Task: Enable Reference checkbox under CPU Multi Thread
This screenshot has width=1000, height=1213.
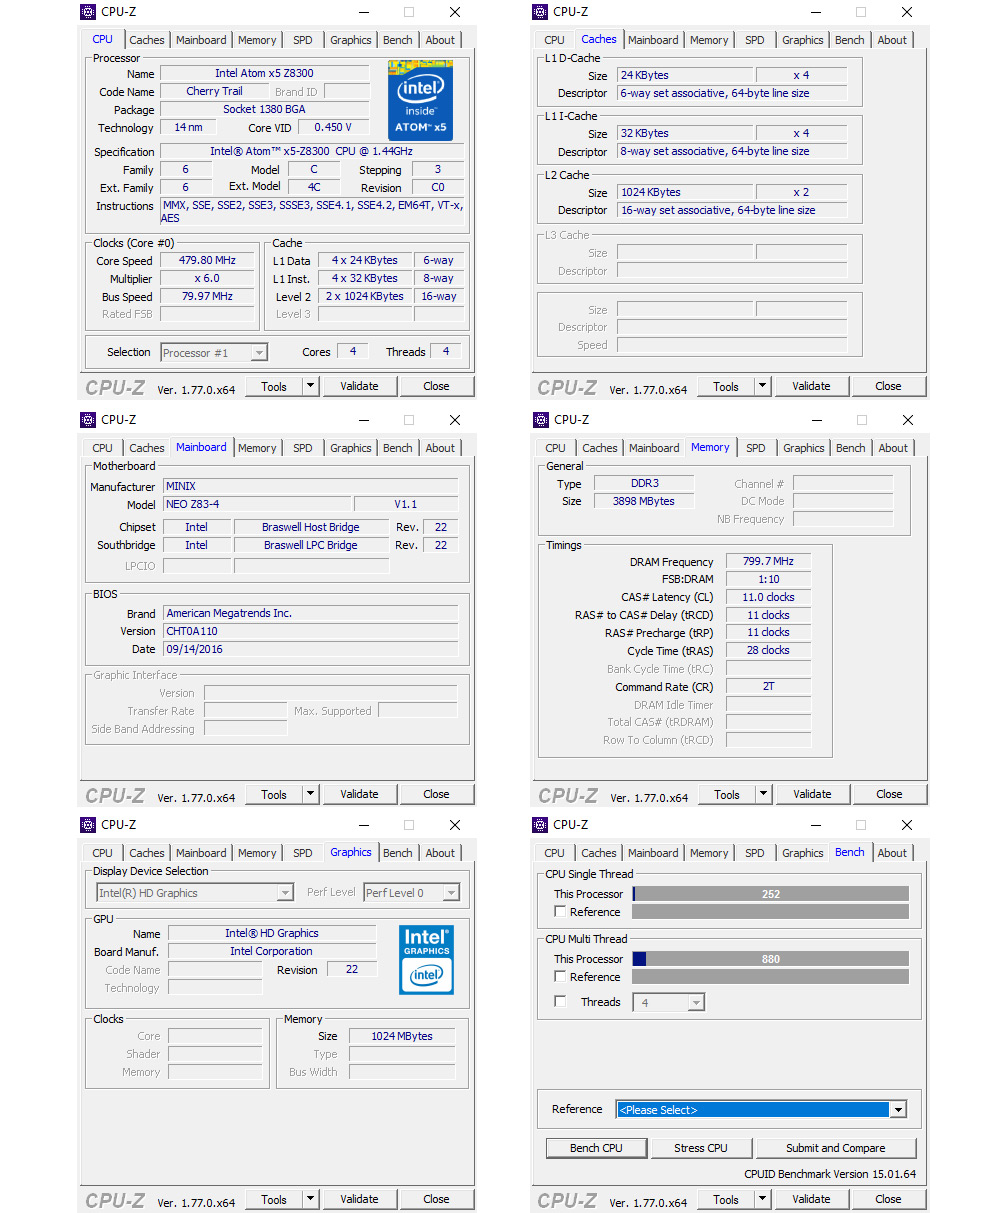Action: coord(560,977)
